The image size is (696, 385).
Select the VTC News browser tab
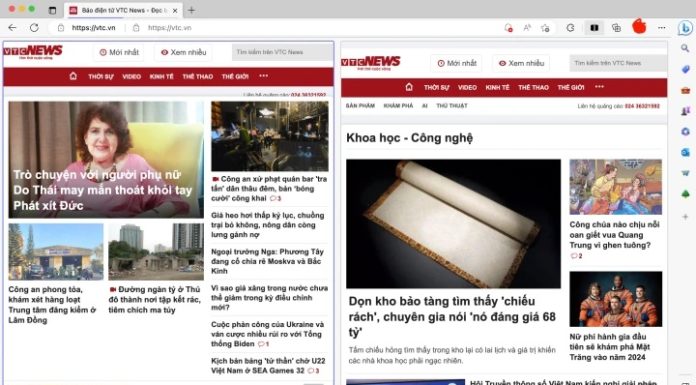[x=123, y=10]
